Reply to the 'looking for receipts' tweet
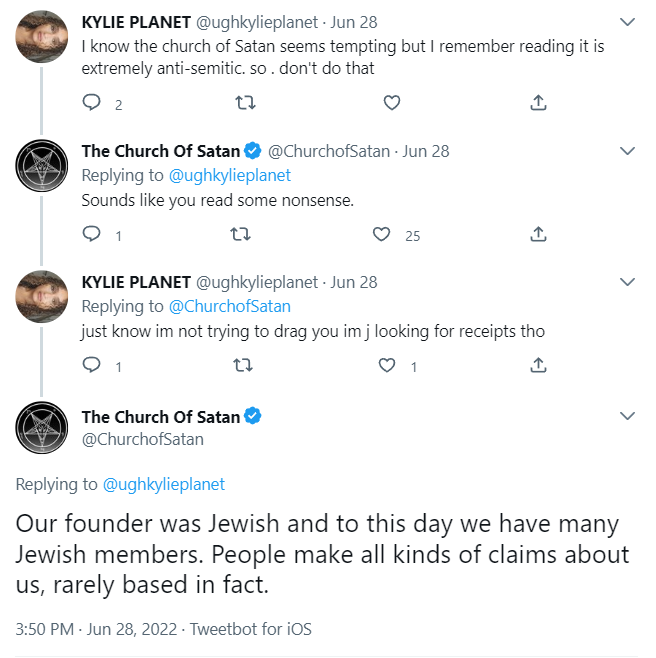Viewport: 656px width, 658px height. tap(91, 366)
